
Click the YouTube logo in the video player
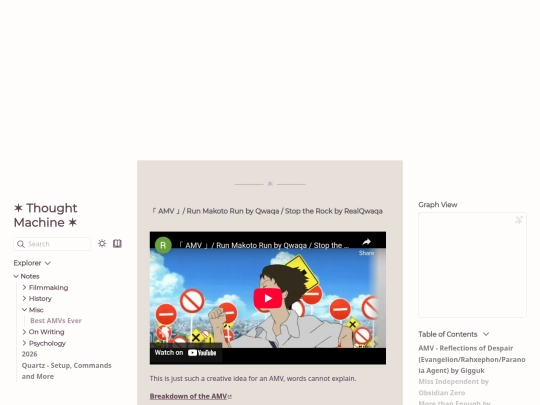[202, 353]
